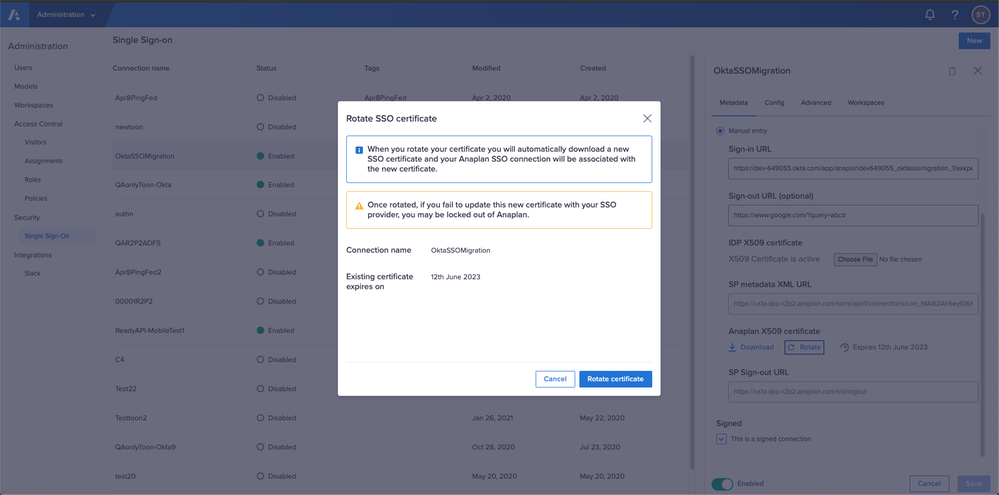Screen dimensions: 999x495
Task: Close the OktaSSOMigration side panel
Action: pyautogui.click(x=977, y=71)
